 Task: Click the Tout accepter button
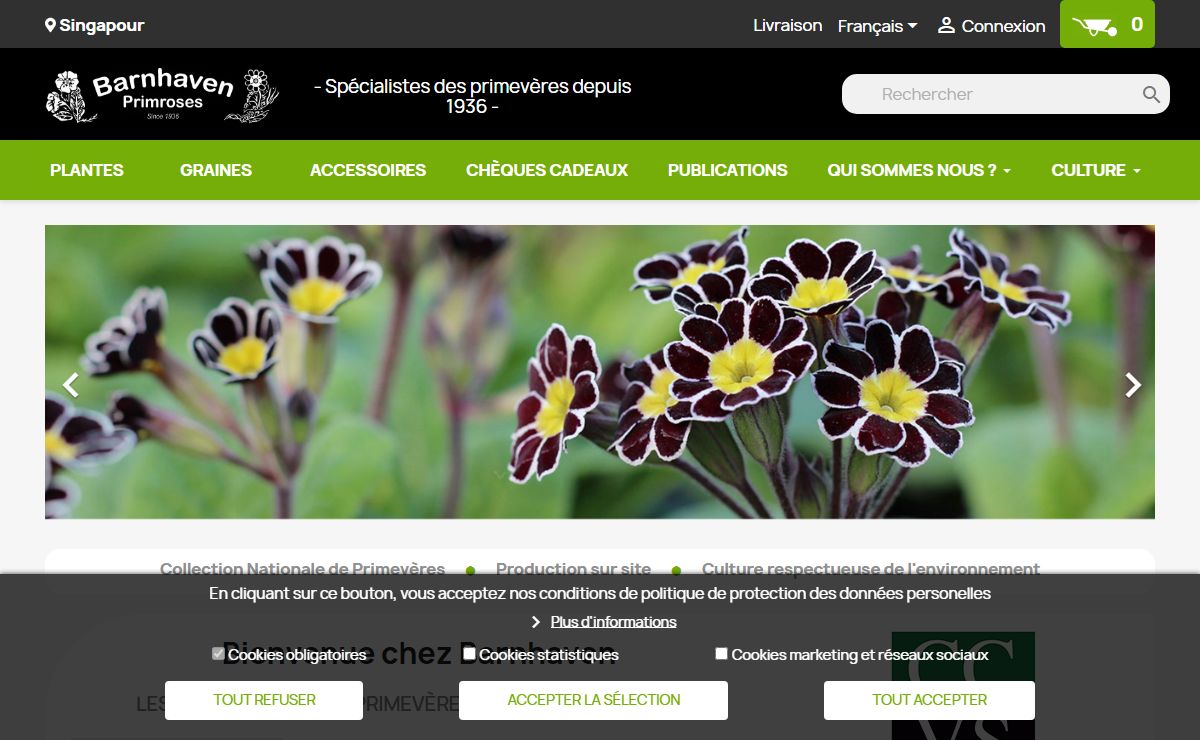[930, 700]
